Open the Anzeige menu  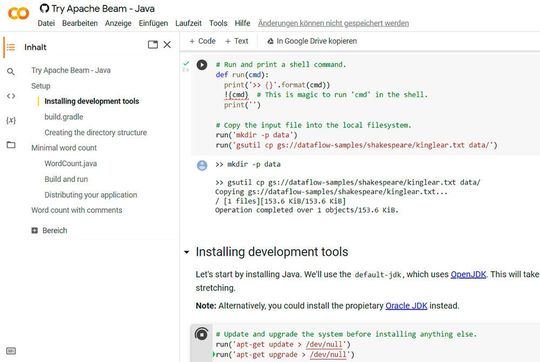(x=118, y=23)
